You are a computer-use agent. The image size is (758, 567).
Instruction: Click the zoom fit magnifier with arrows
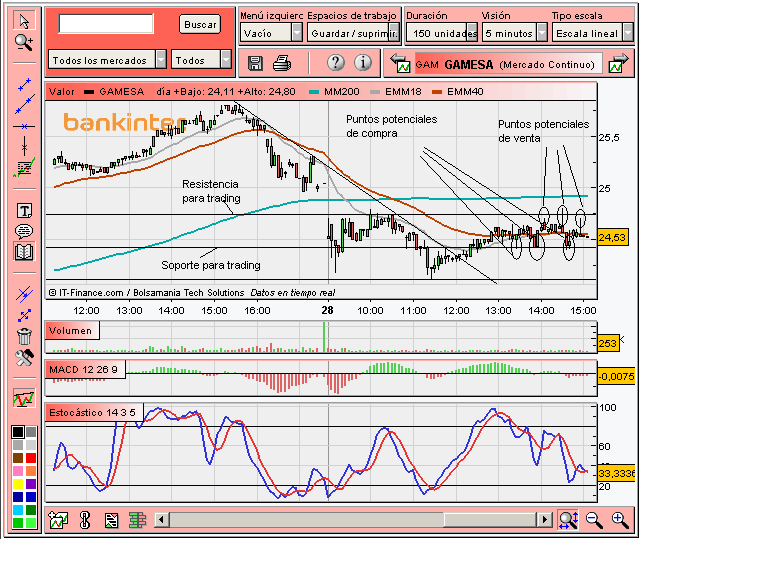point(568,520)
